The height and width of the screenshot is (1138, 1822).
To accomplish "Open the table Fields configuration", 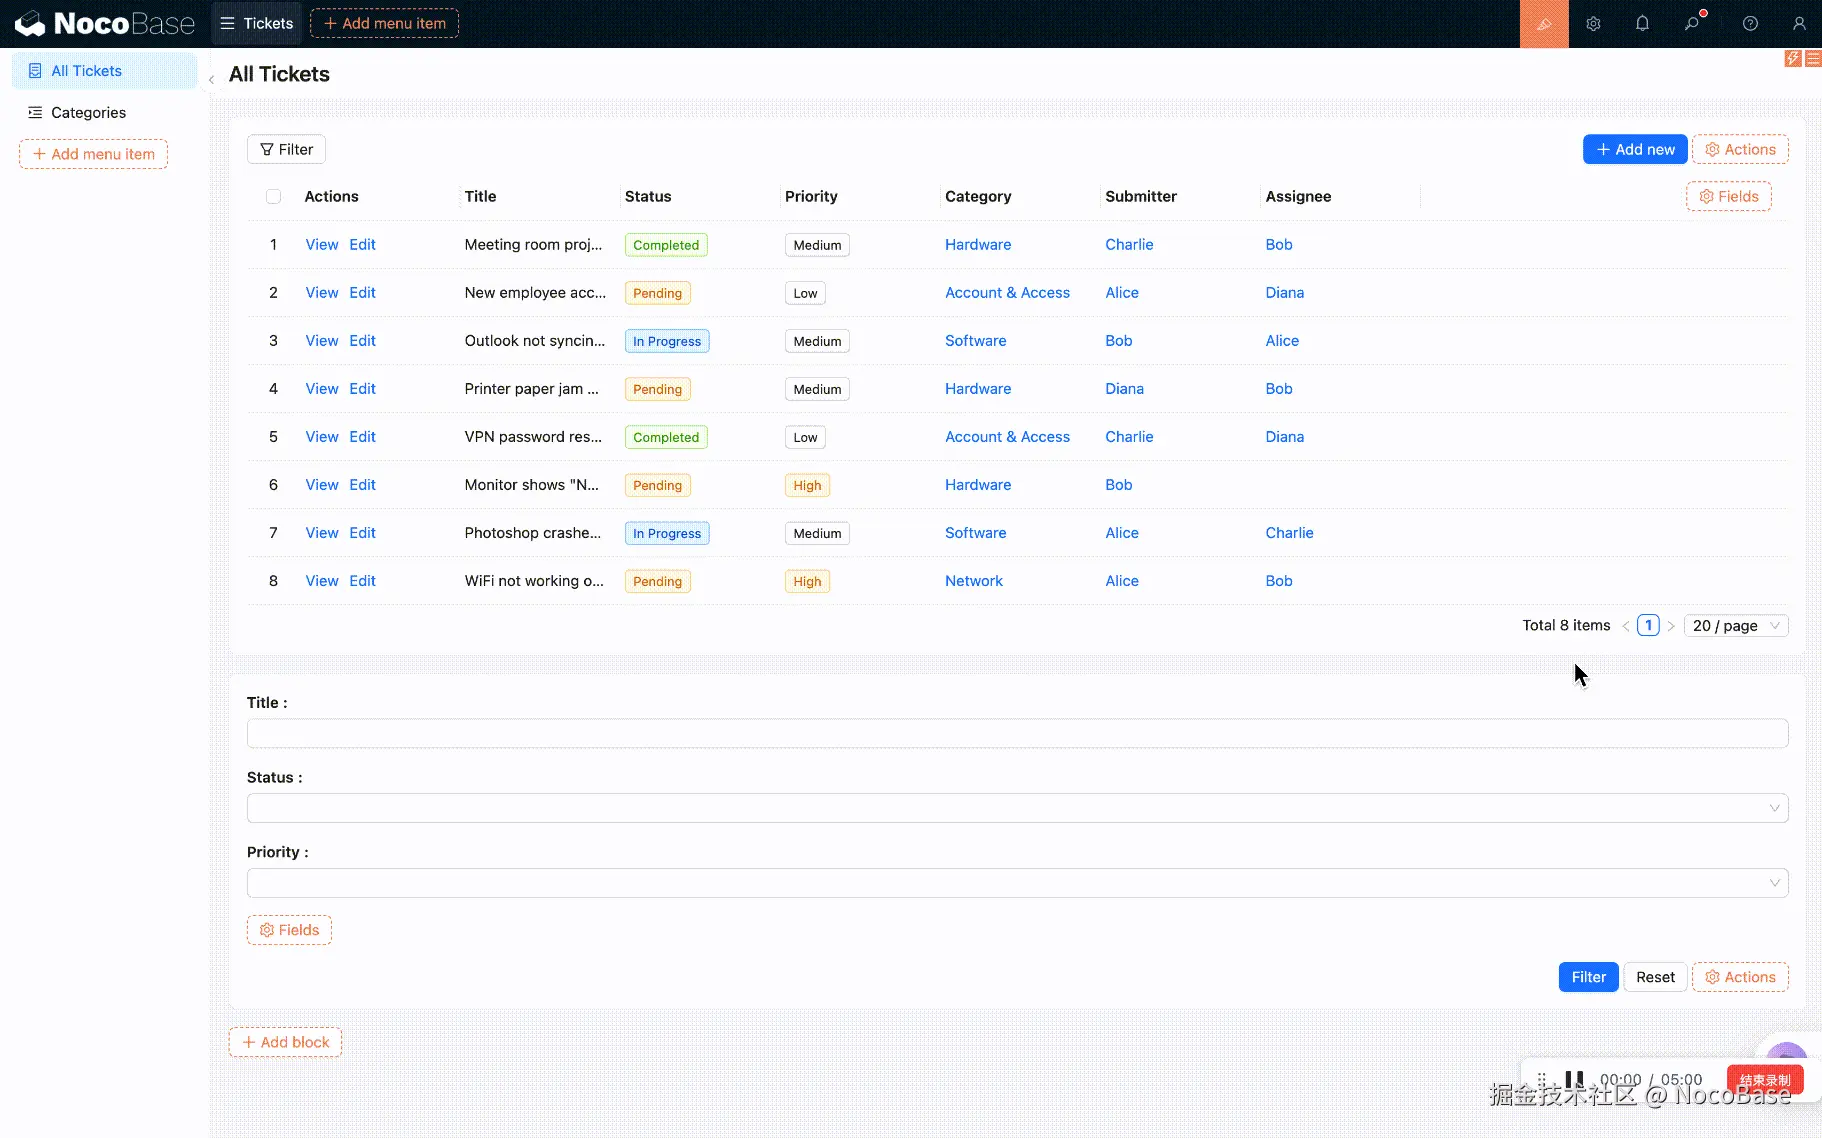I will tap(1728, 197).
